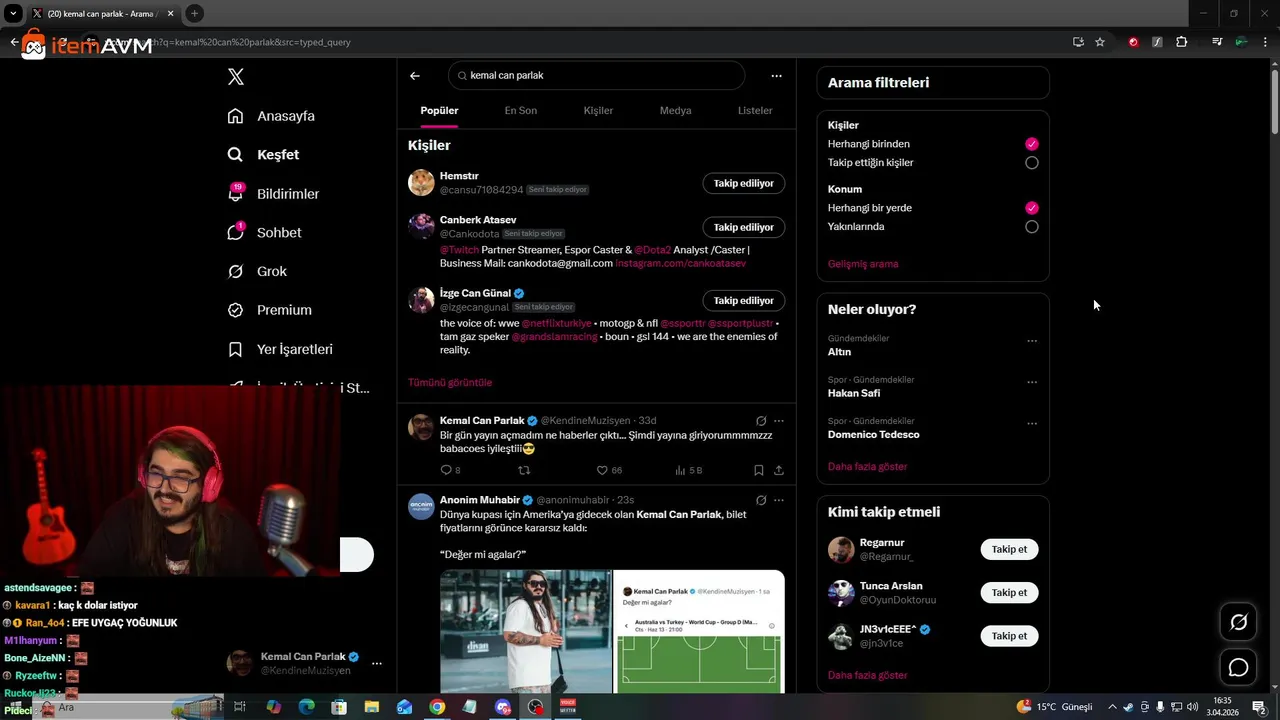Screen dimensions: 1280x720
Task: Open search options three-dot menu
Action: [x=776, y=76]
